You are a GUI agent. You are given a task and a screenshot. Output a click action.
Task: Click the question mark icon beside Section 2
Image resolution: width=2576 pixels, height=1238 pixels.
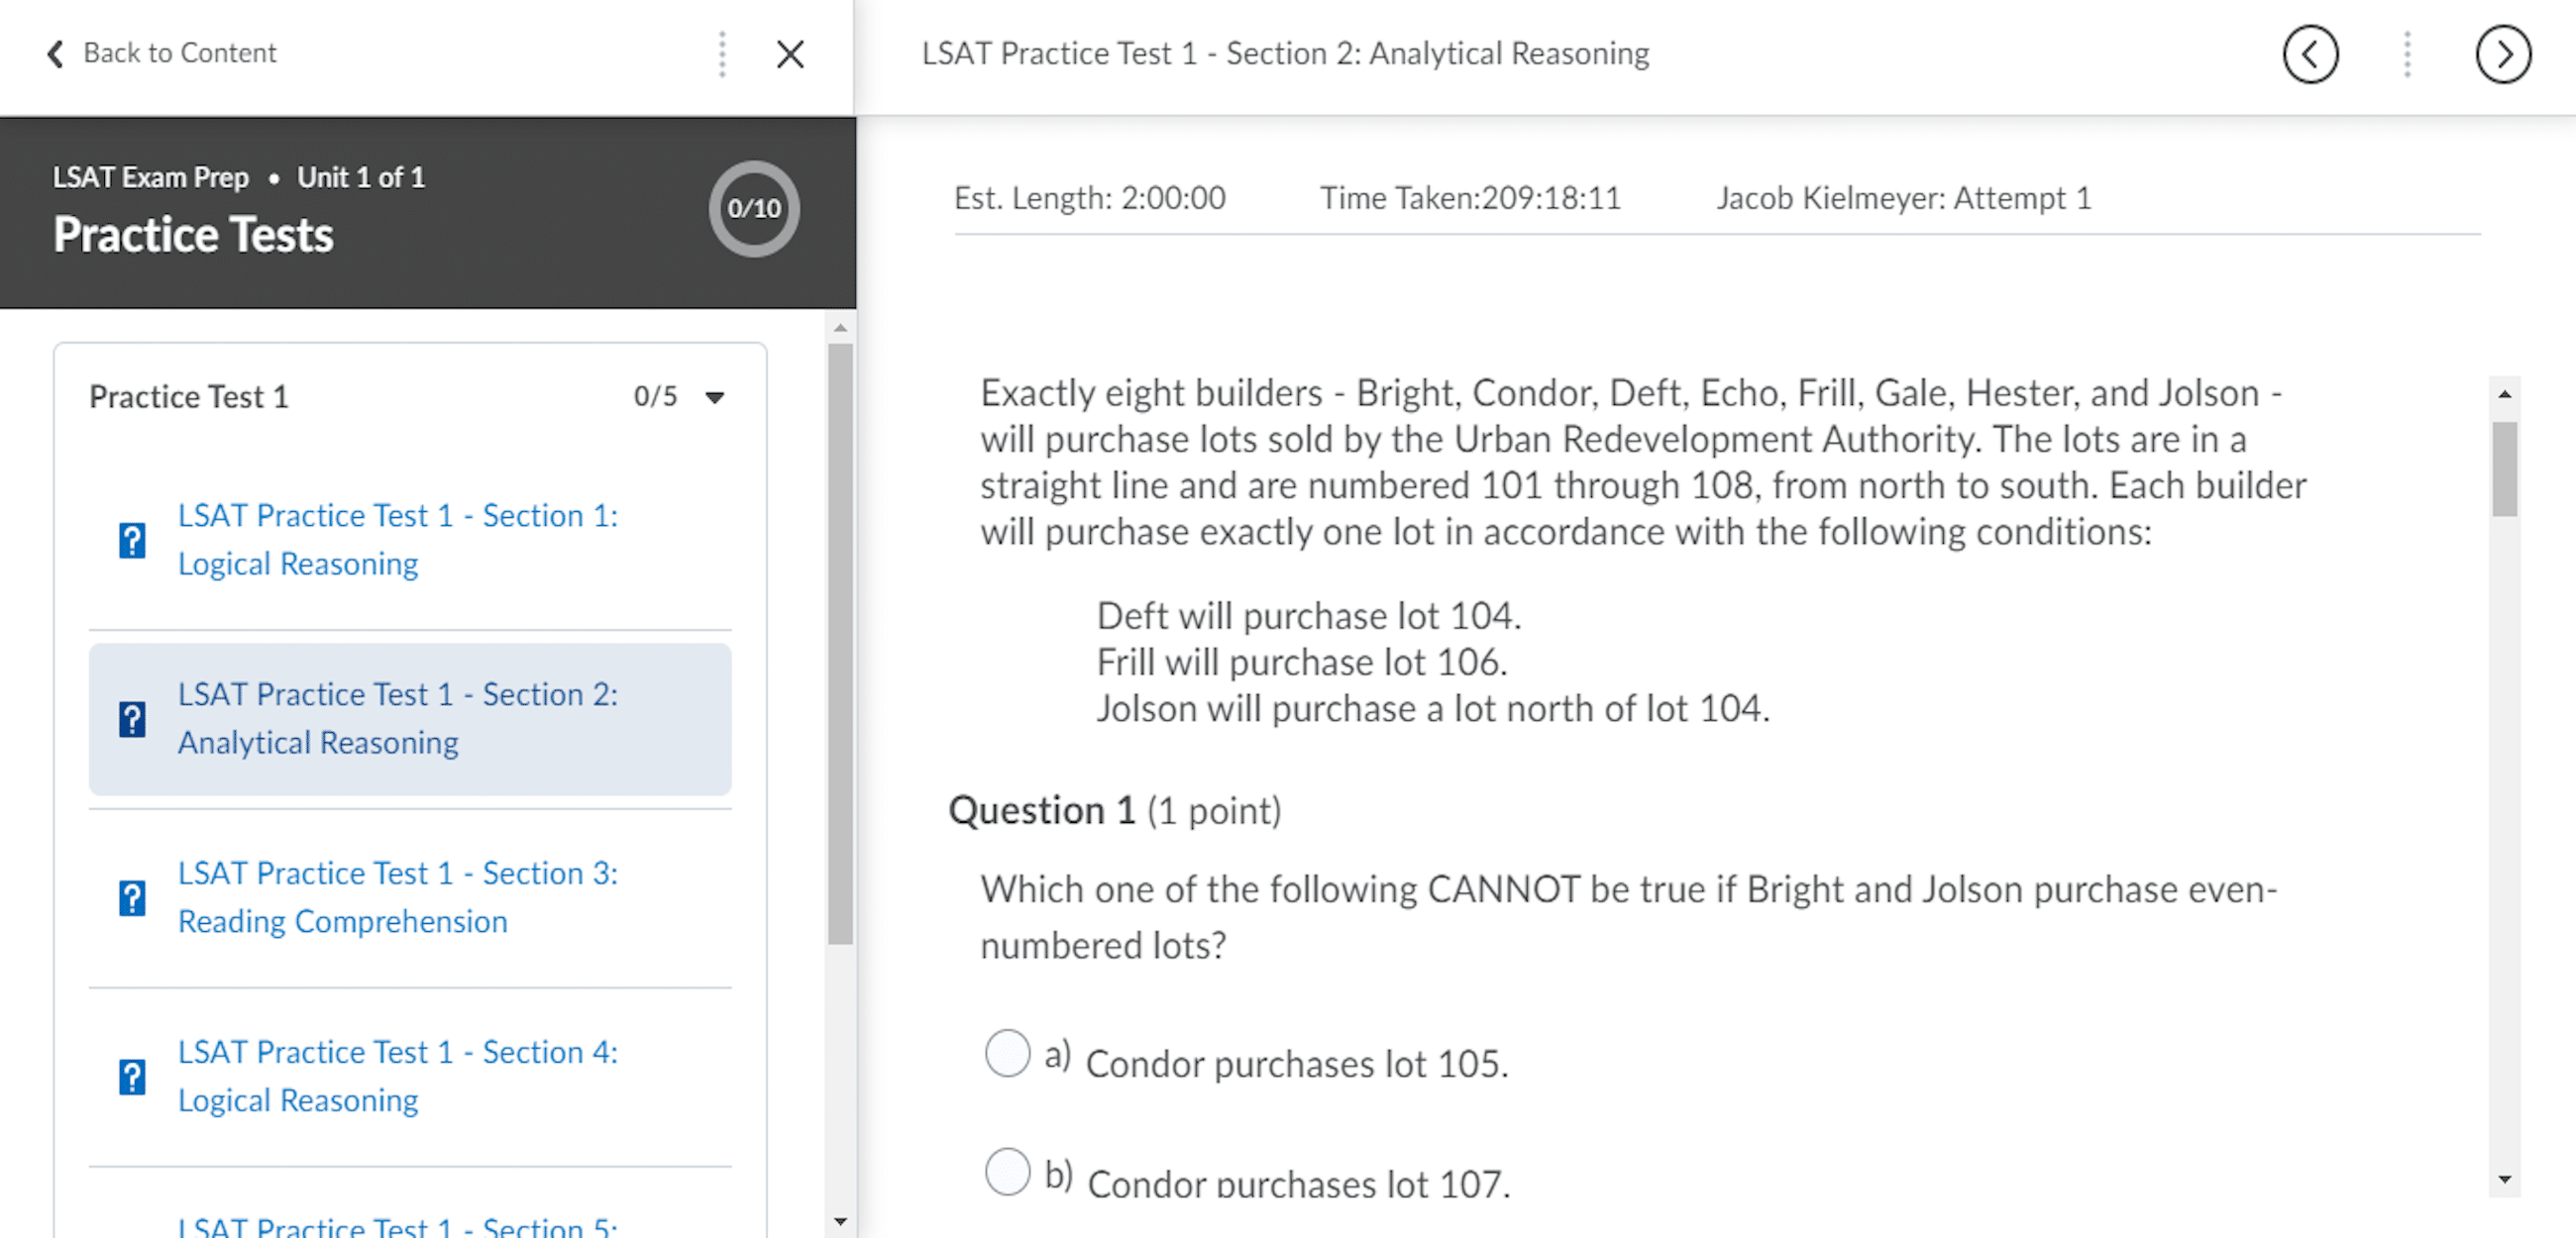pos(133,718)
